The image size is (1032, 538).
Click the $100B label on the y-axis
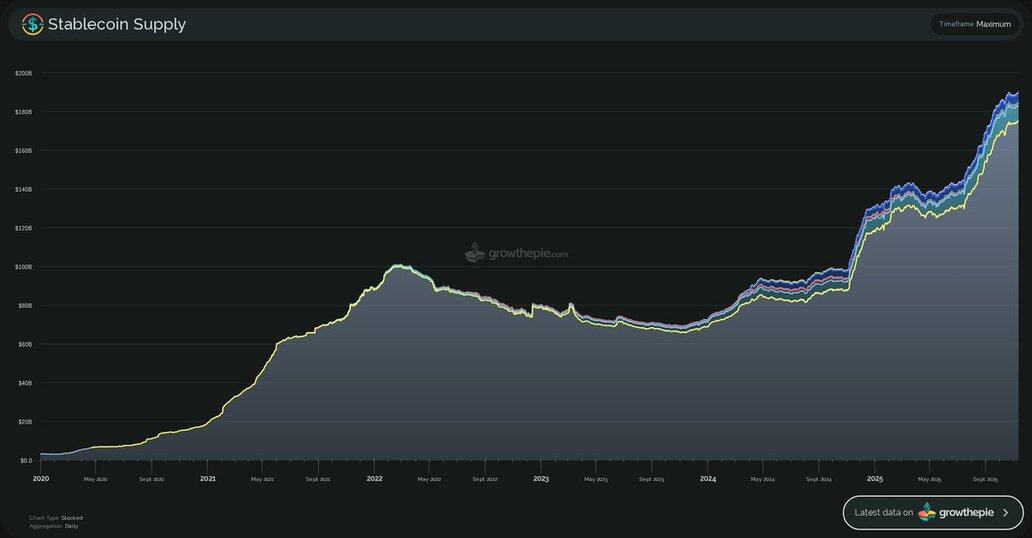[x=23, y=267]
